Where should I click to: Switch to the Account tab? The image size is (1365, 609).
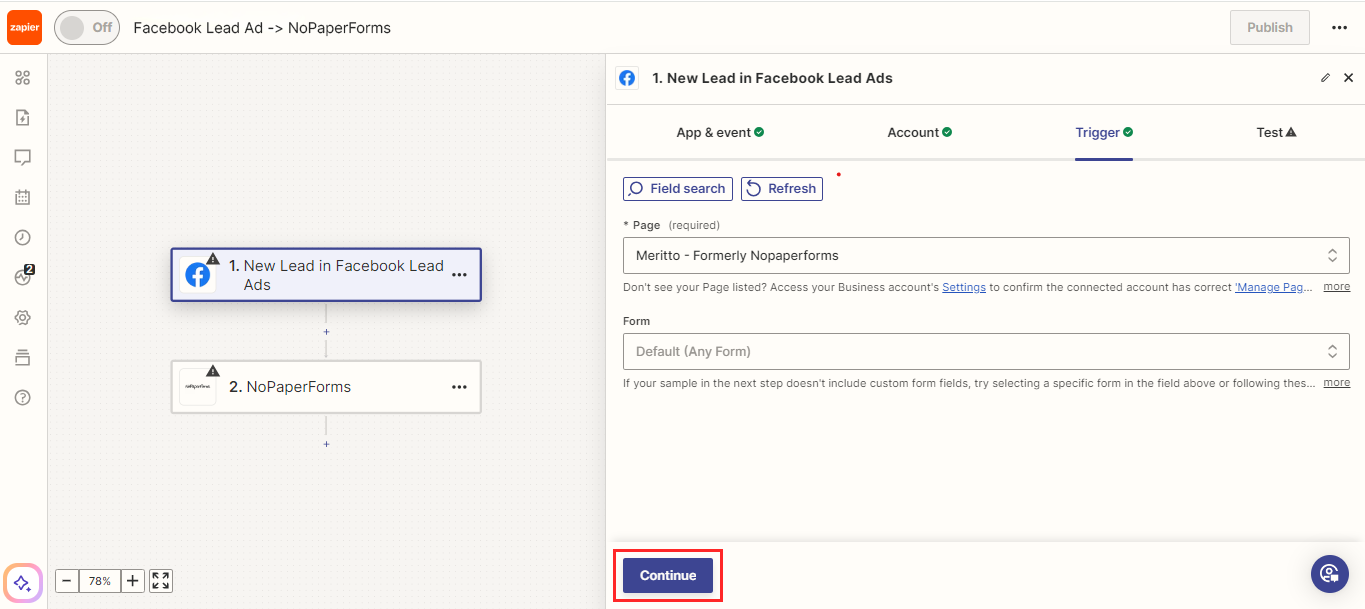[920, 132]
